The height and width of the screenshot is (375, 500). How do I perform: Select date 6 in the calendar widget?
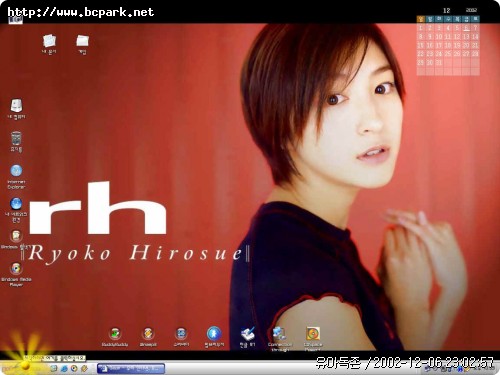(466, 28)
